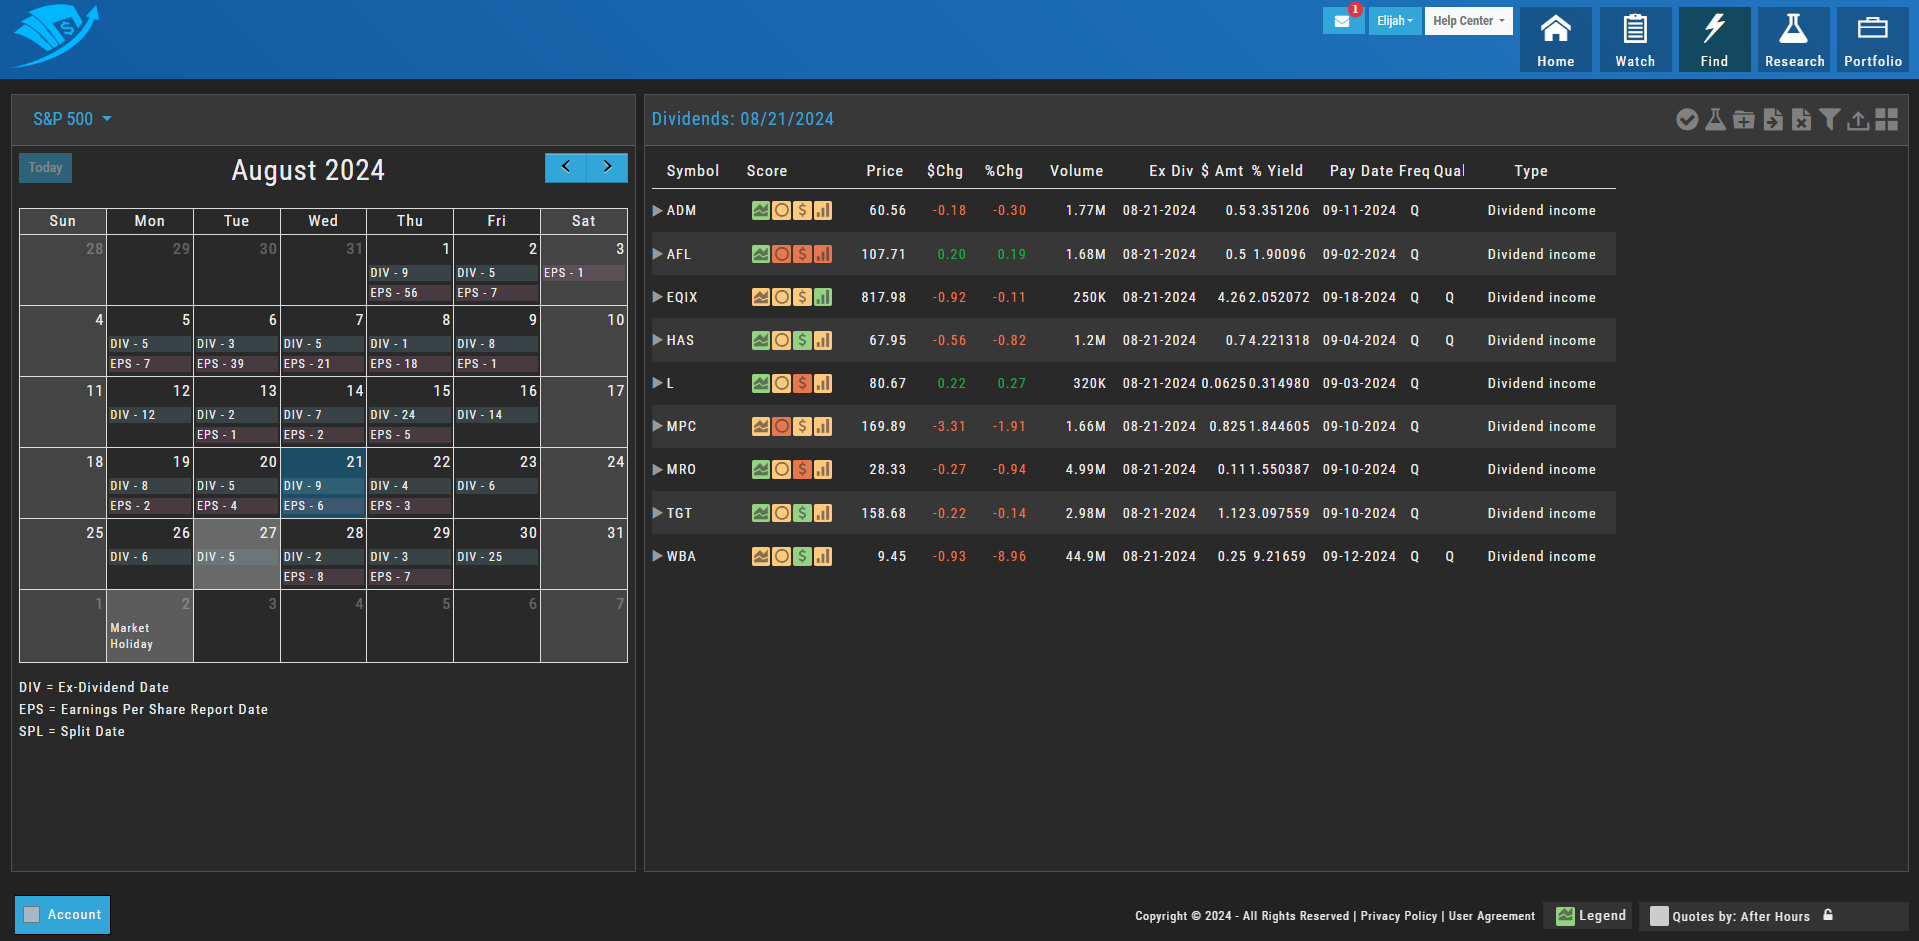Click the move file arrow icon
The width and height of the screenshot is (1919, 941).
1773,120
